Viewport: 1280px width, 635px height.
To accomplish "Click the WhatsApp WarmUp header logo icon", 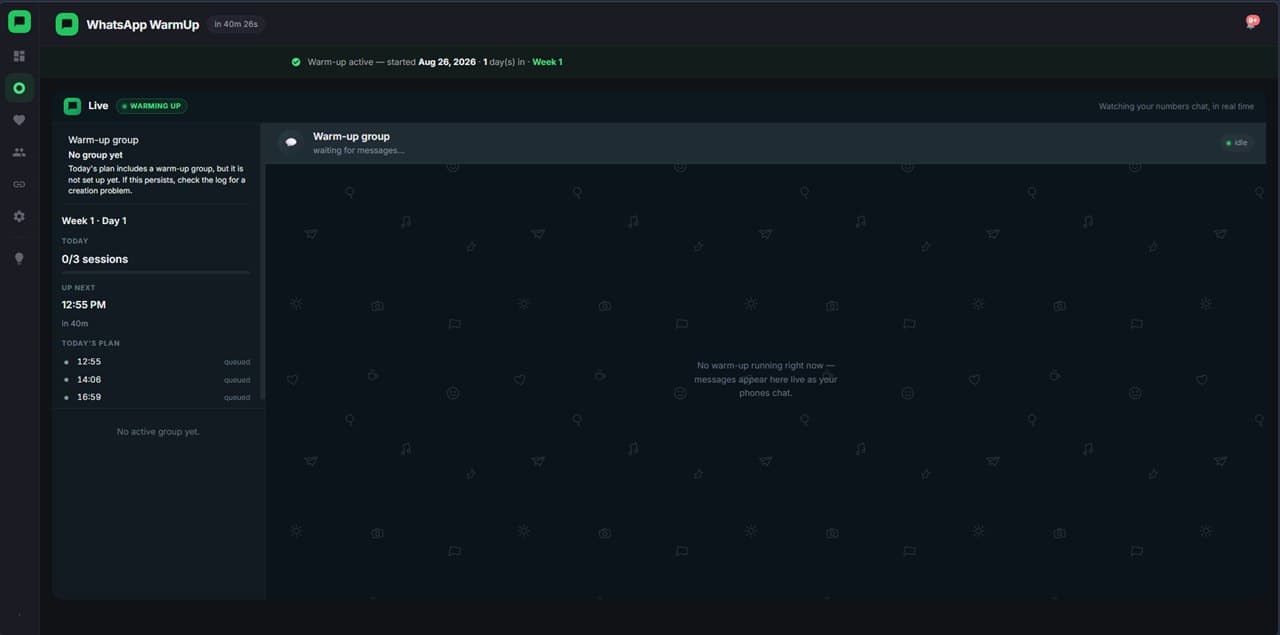I will click(x=67, y=24).
